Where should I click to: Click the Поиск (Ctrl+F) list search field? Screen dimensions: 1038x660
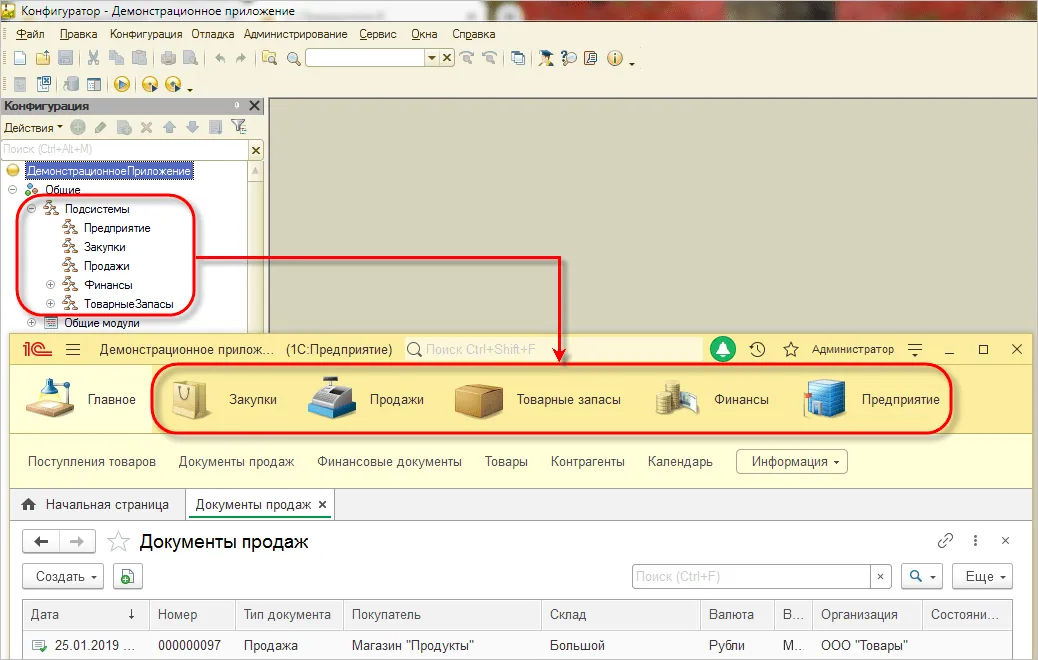(x=751, y=577)
